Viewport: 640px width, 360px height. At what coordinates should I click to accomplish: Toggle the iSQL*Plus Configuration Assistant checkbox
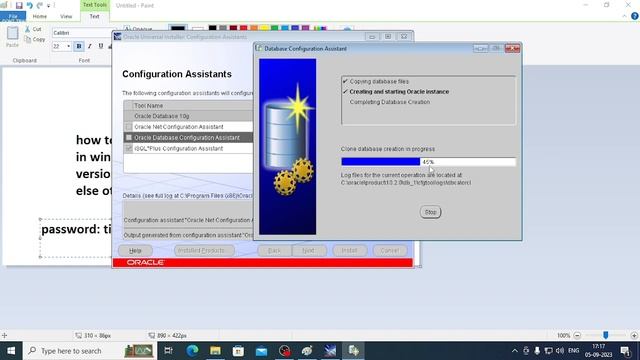[129, 149]
